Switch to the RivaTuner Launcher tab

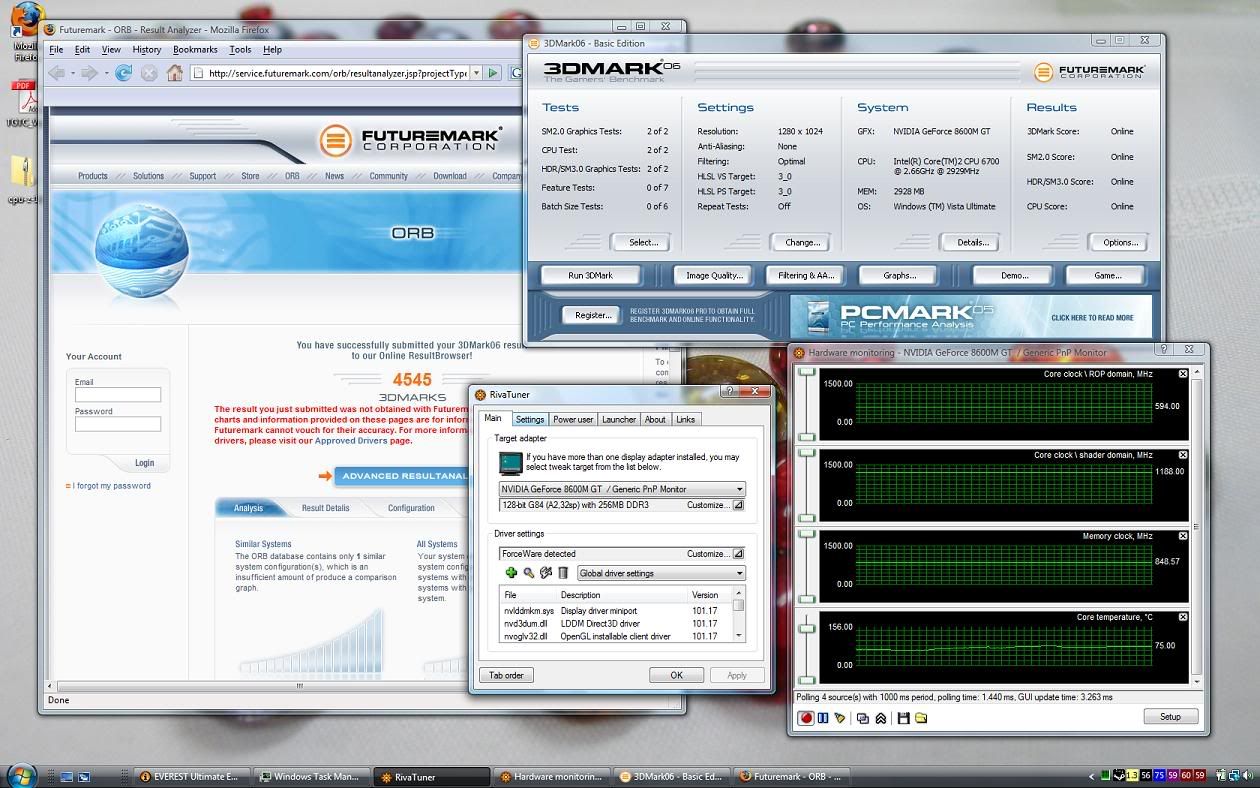619,419
